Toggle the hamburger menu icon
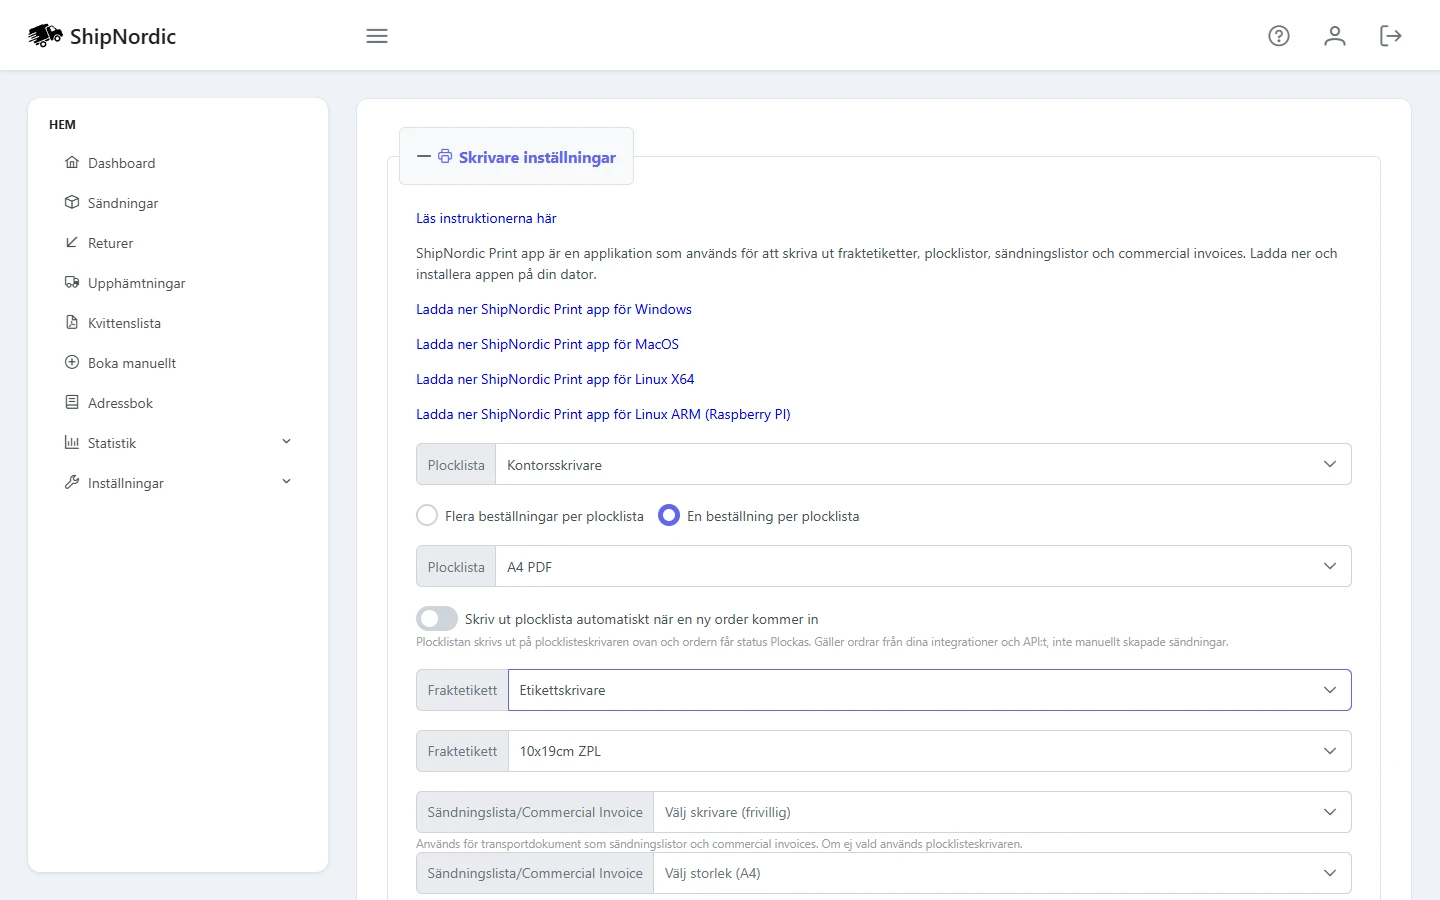Image resolution: width=1440 pixels, height=900 pixels. point(377,36)
